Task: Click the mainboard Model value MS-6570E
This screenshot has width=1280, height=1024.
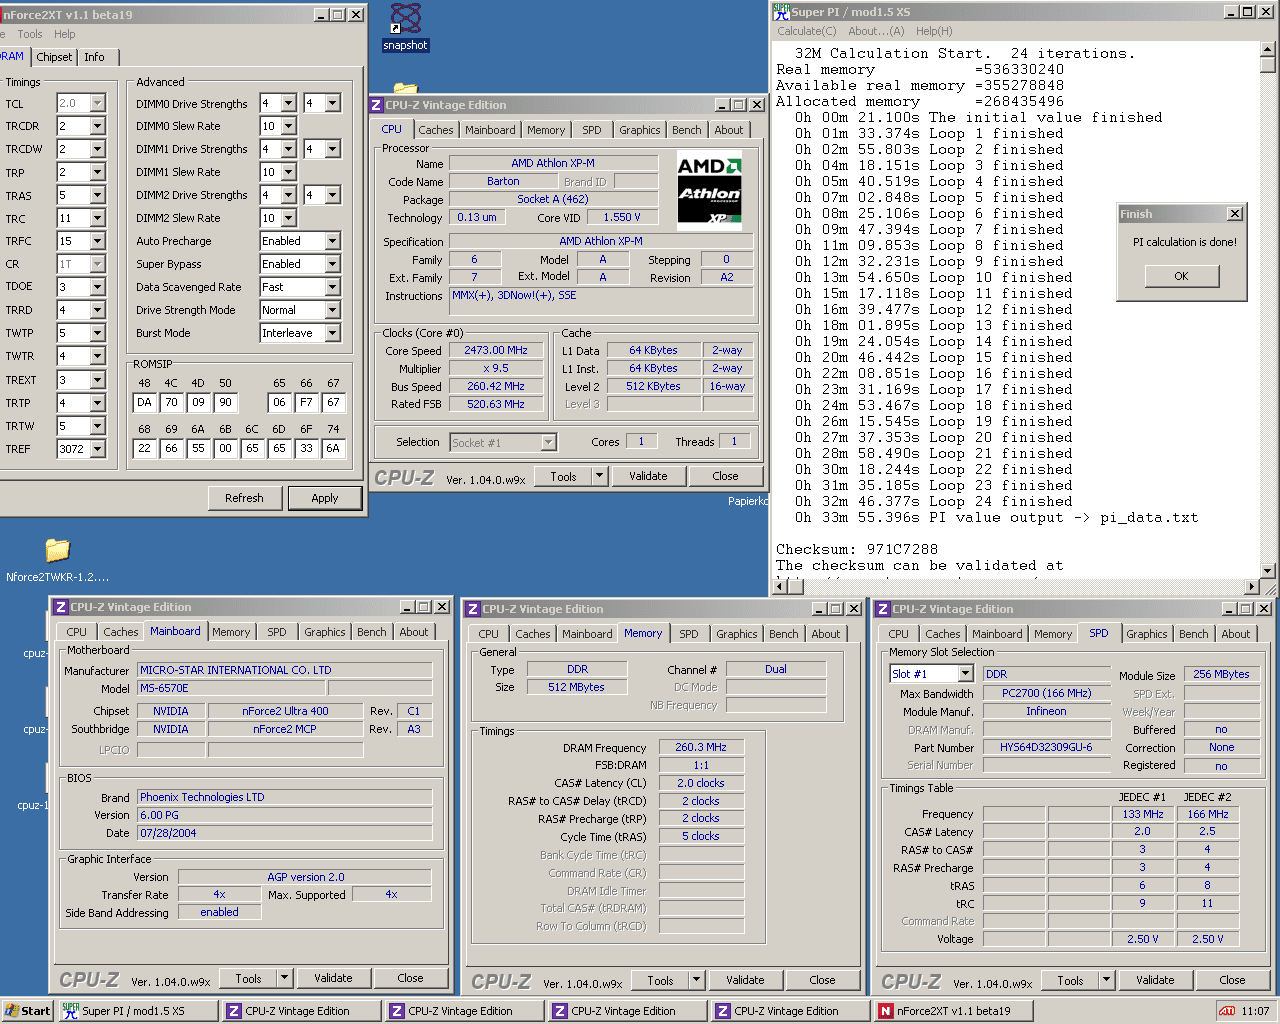Action: (231, 688)
